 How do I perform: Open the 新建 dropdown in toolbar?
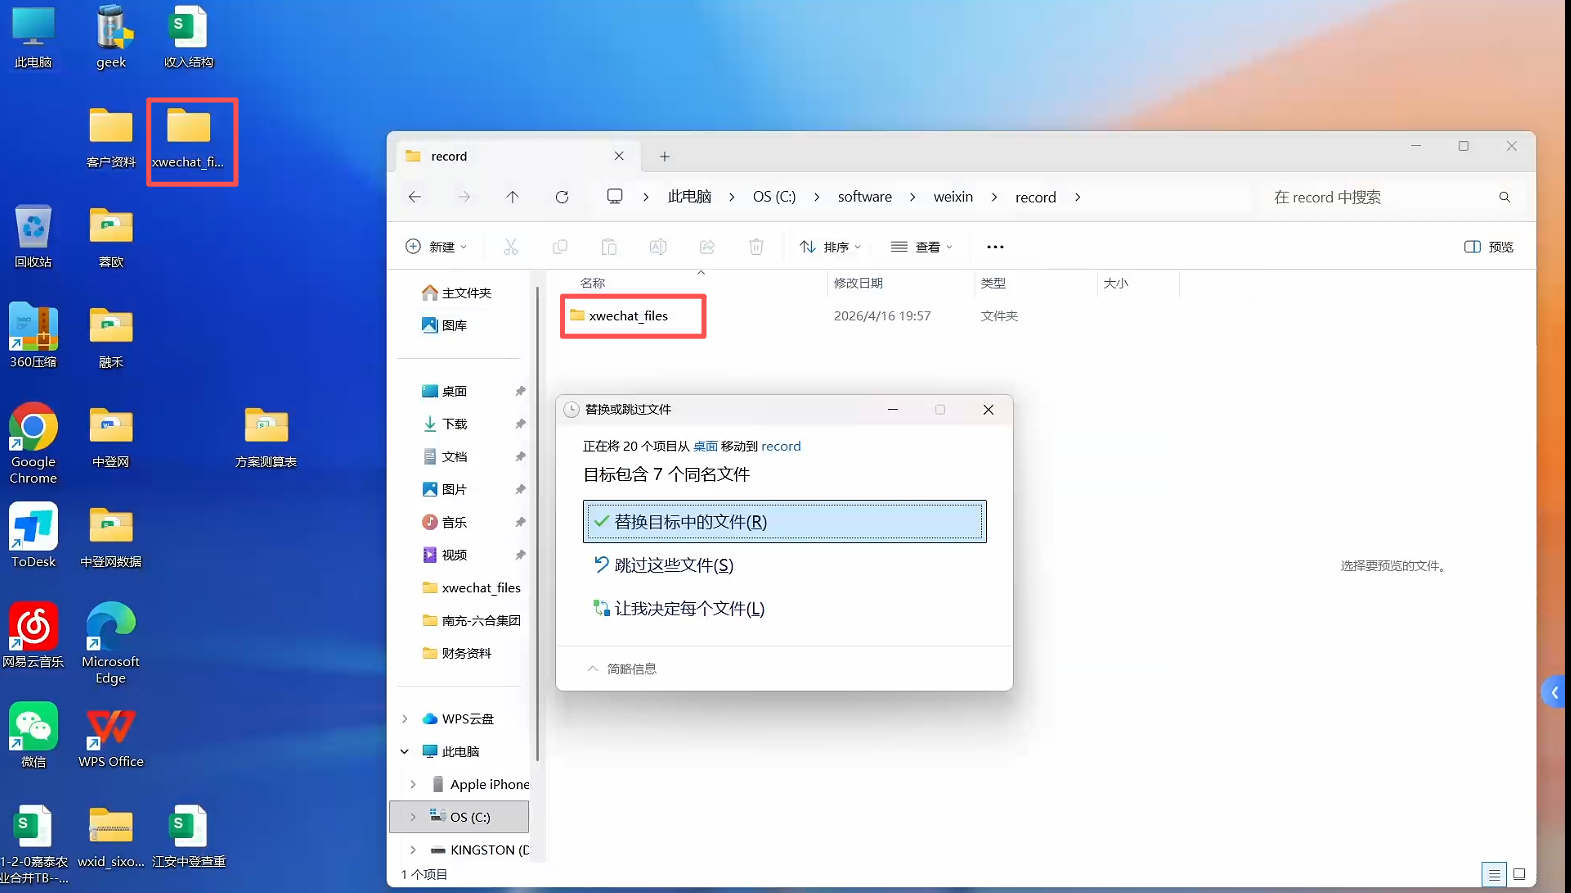click(436, 247)
